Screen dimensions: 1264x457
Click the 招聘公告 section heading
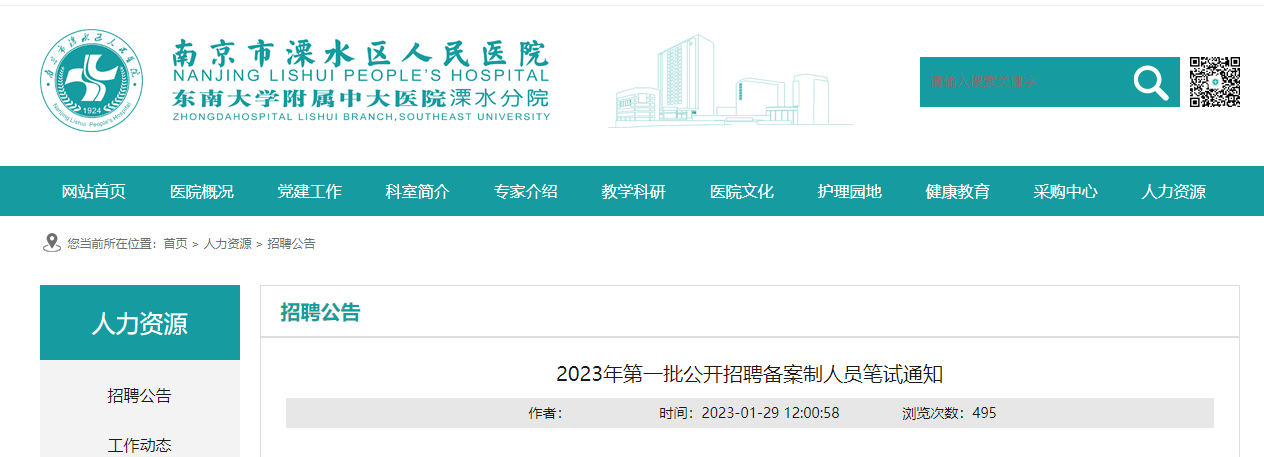(x=320, y=312)
